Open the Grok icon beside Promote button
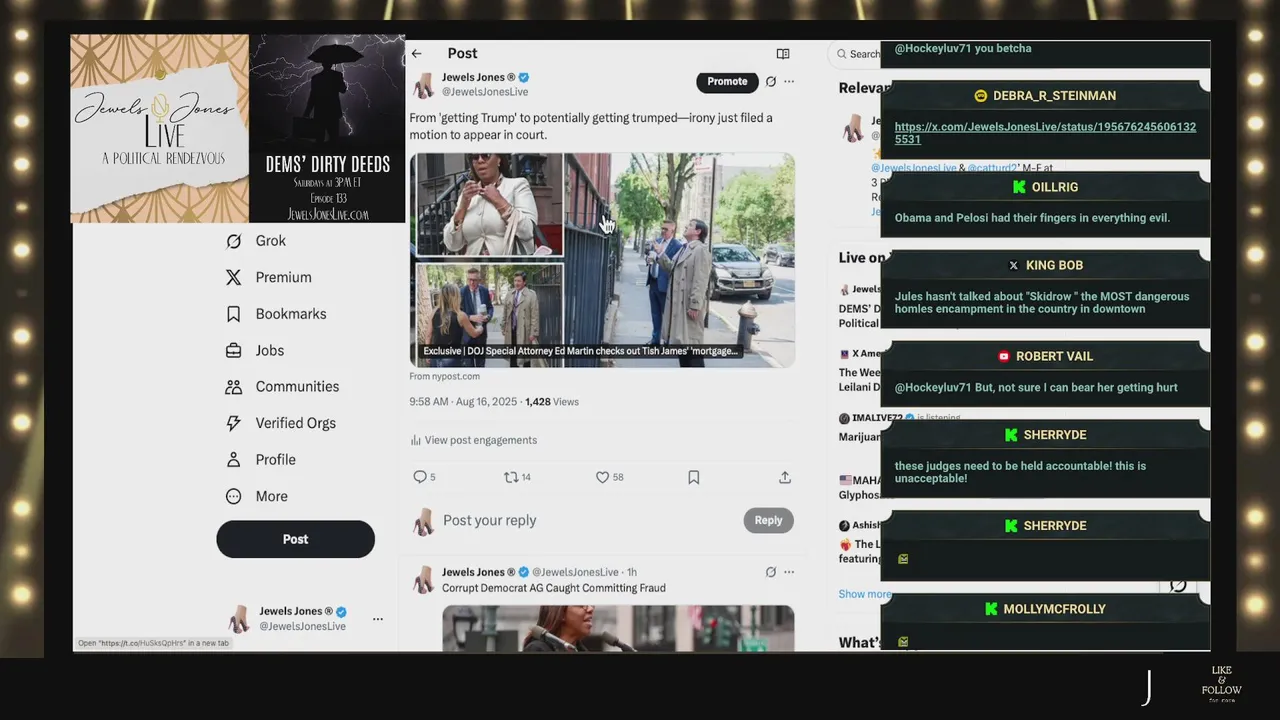The width and height of the screenshot is (1280, 720). [770, 82]
